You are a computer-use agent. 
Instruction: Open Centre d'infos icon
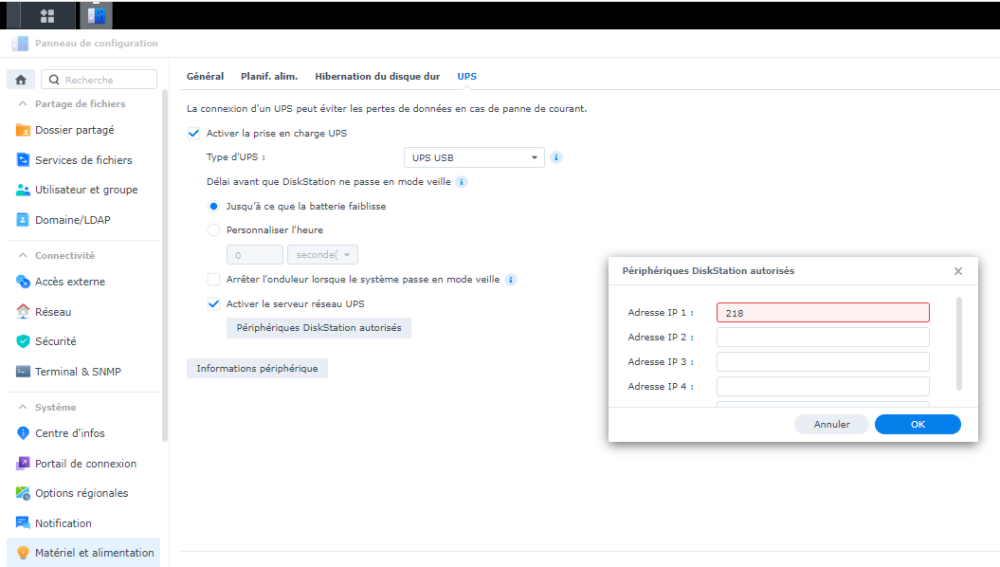coord(23,433)
